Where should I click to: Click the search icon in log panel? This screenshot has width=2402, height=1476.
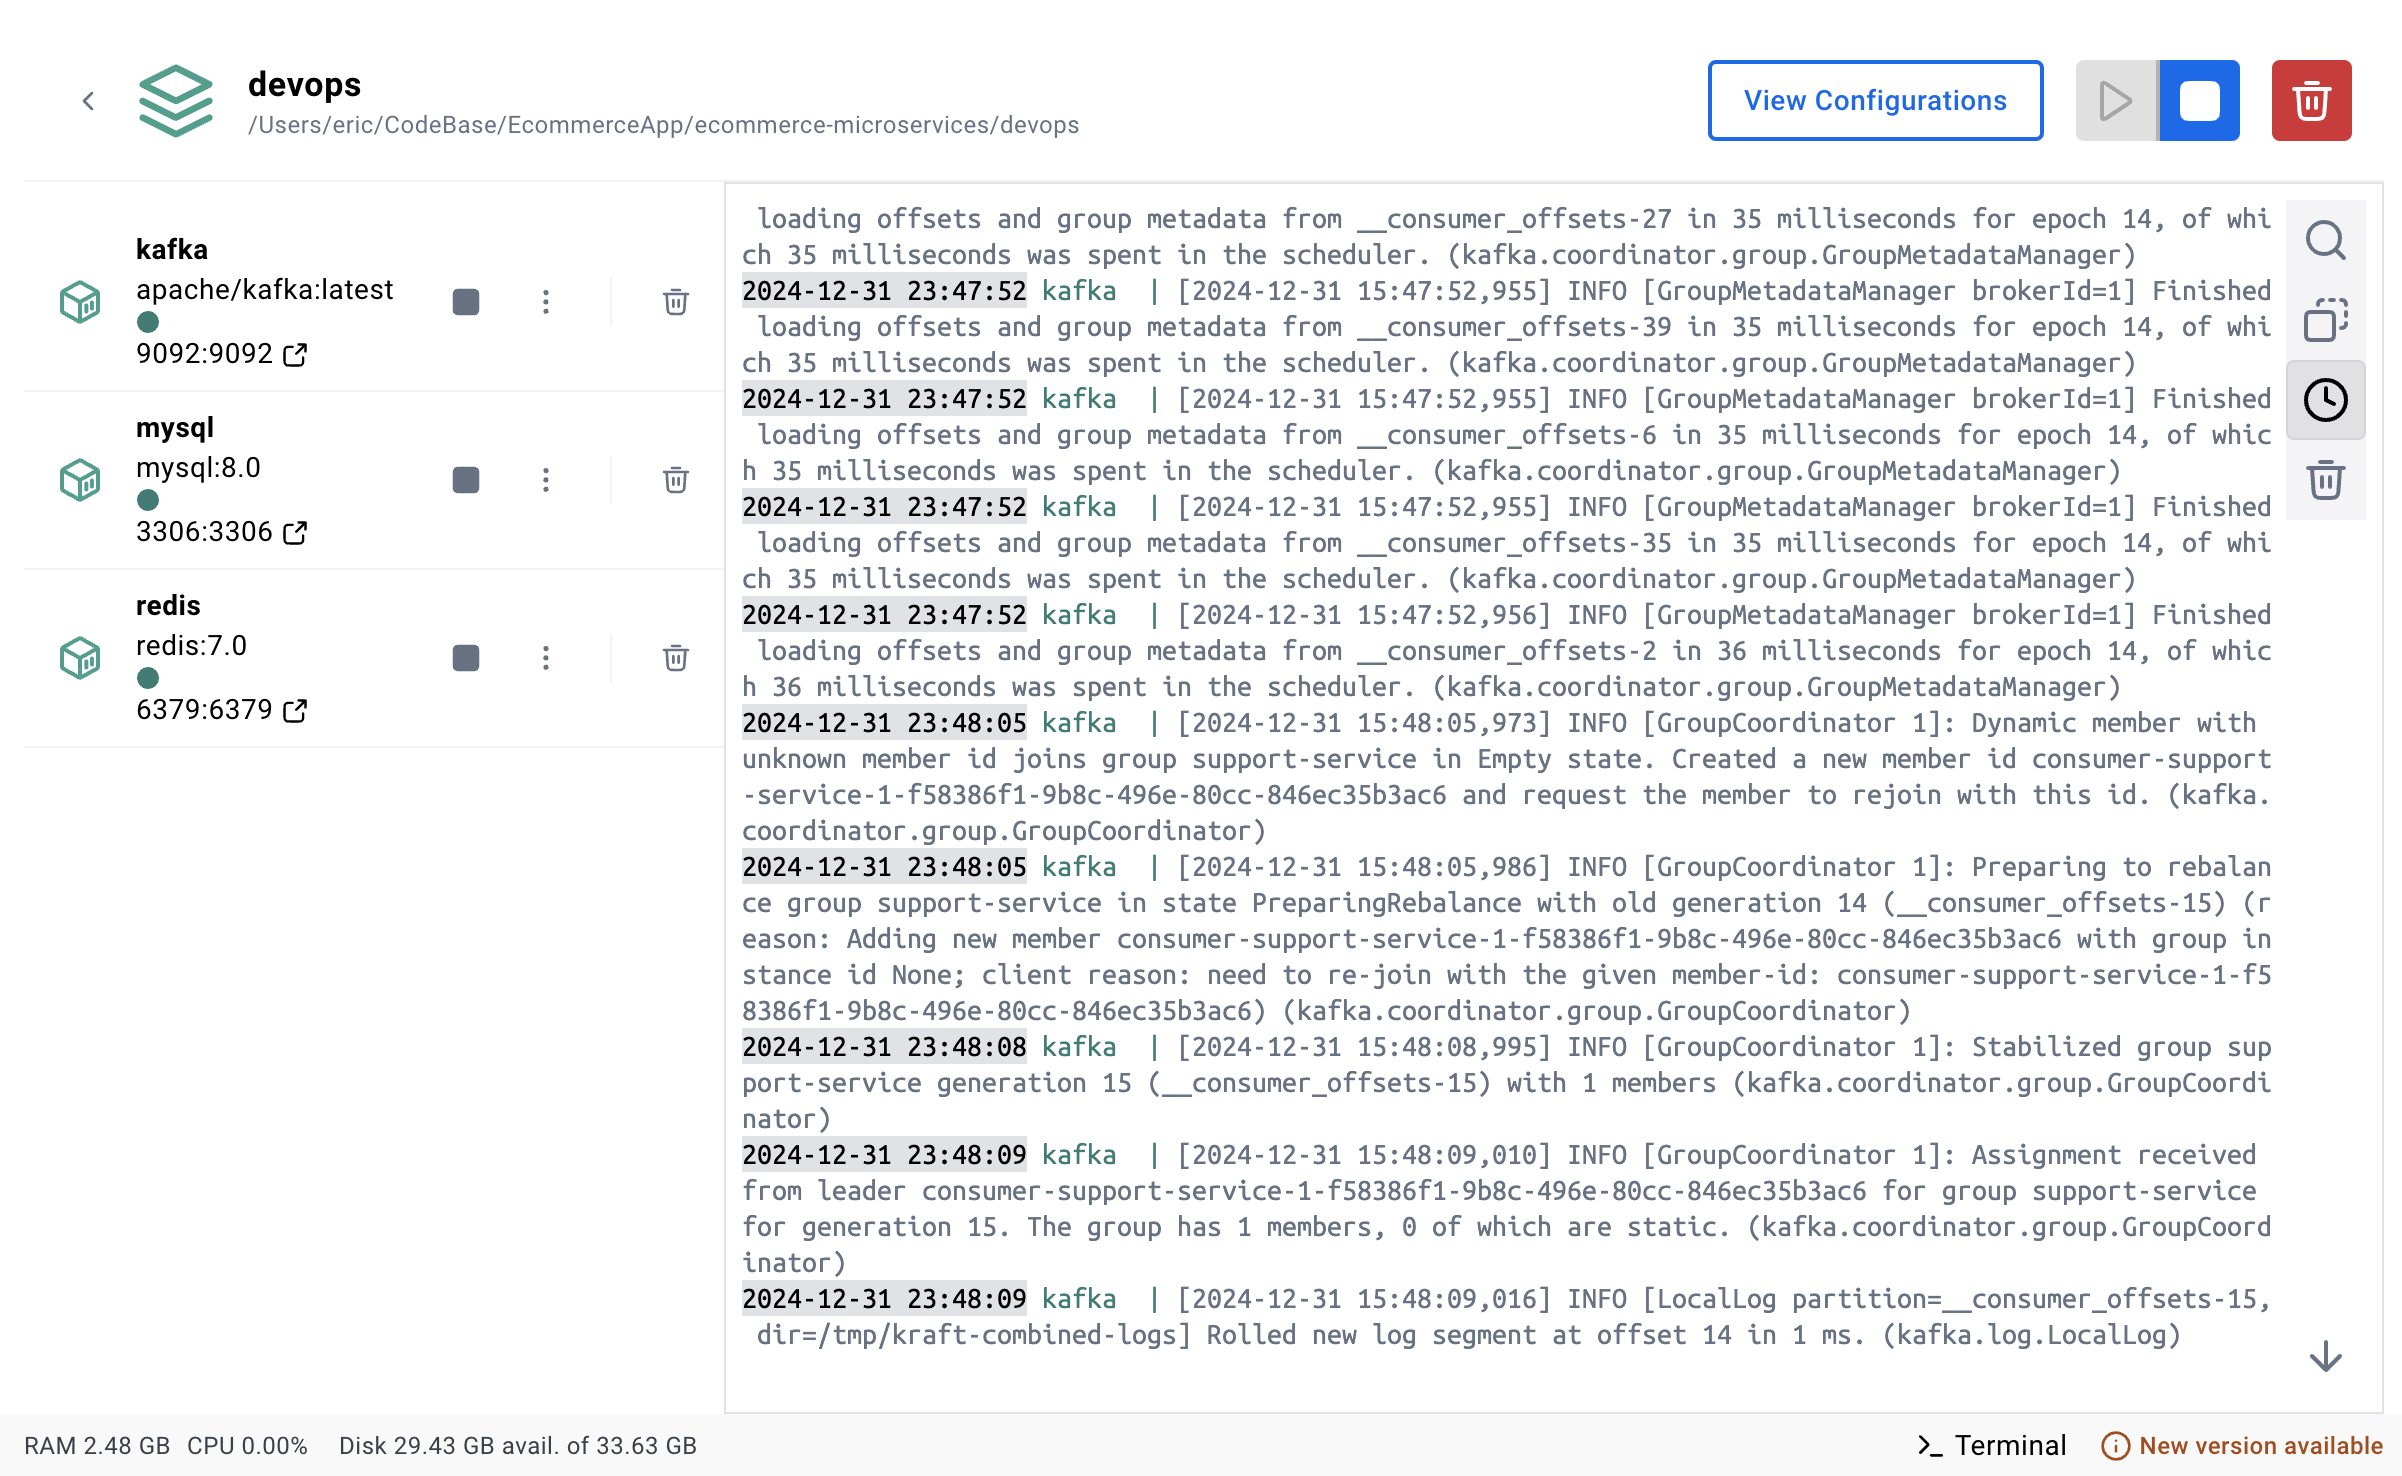click(2325, 239)
